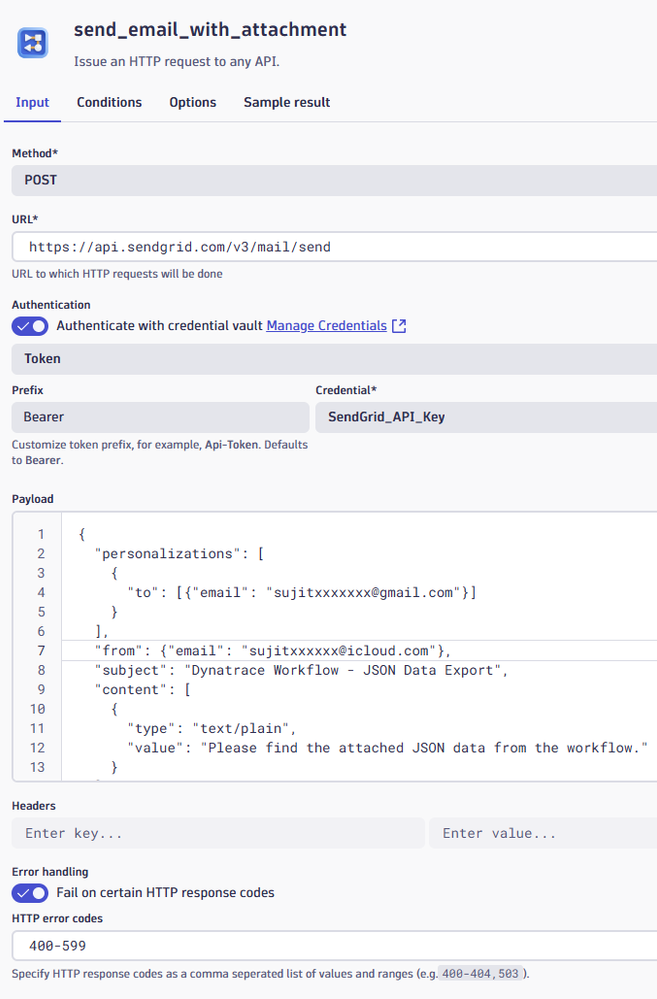This screenshot has width=657, height=999.
Task: Click the HTTP request action icon
Action: pos(32,43)
